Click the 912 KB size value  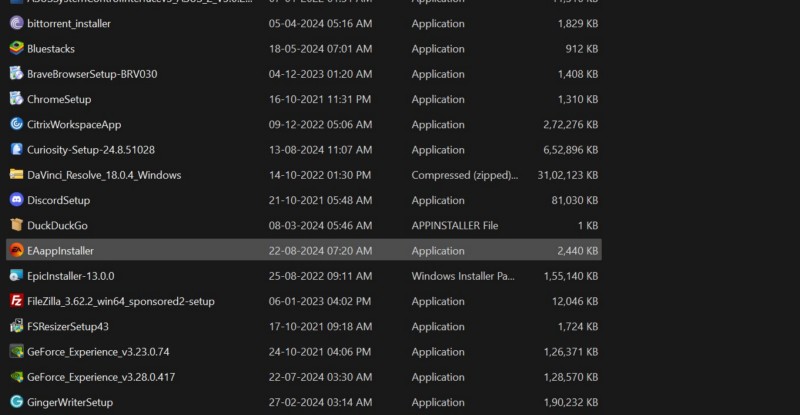click(582, 49)
